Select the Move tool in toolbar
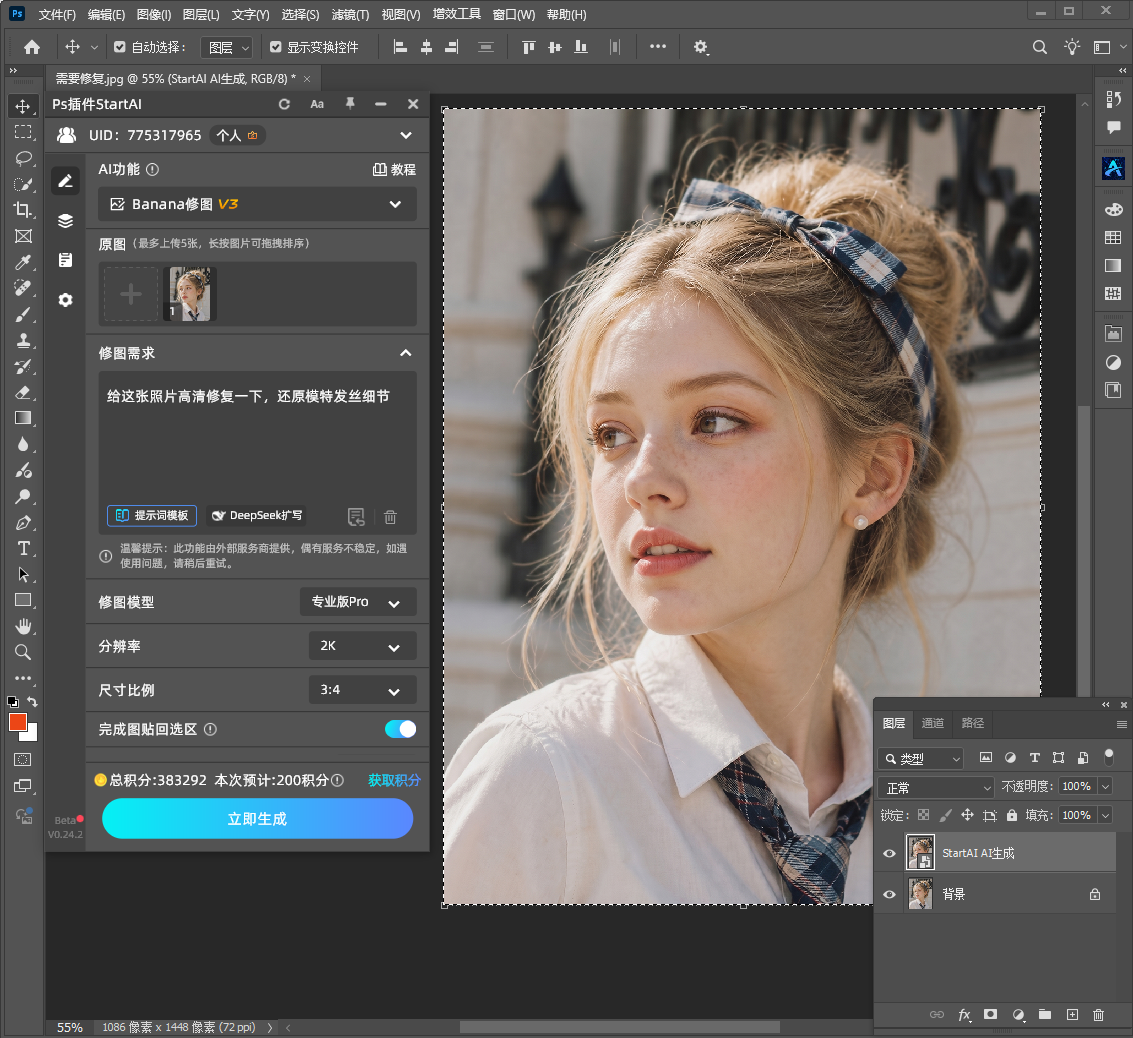This screenshot has height=1038, width=1133. click(22, 106)
